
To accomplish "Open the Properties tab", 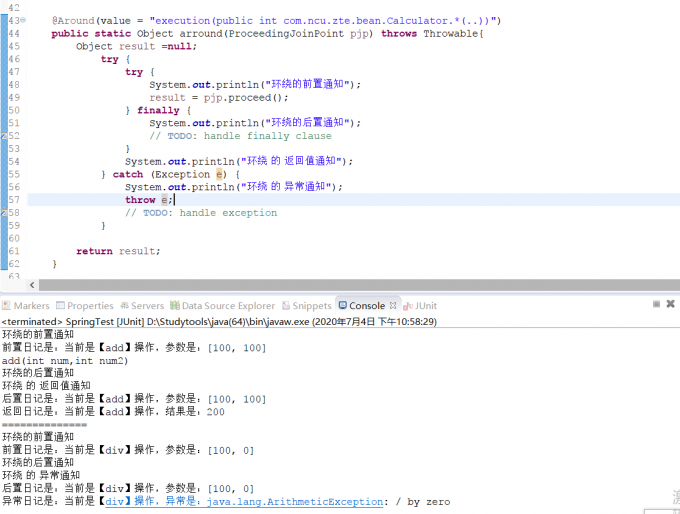I will 85,305.
